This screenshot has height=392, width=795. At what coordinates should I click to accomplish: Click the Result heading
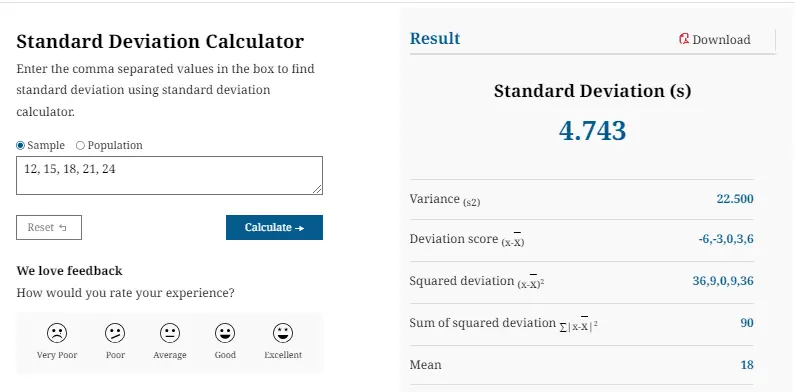point(435,39)
